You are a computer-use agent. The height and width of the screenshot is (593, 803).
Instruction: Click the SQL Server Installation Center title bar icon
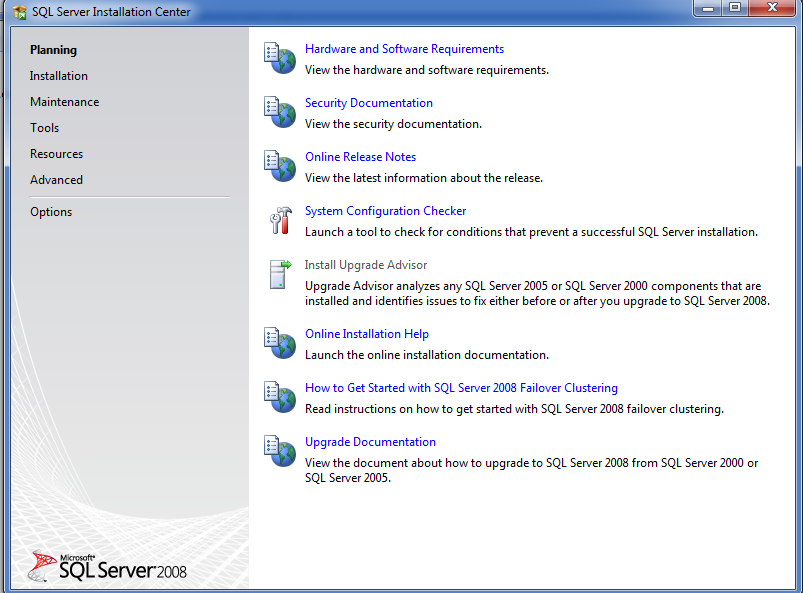pyautogui.click(x=19, y=12)
